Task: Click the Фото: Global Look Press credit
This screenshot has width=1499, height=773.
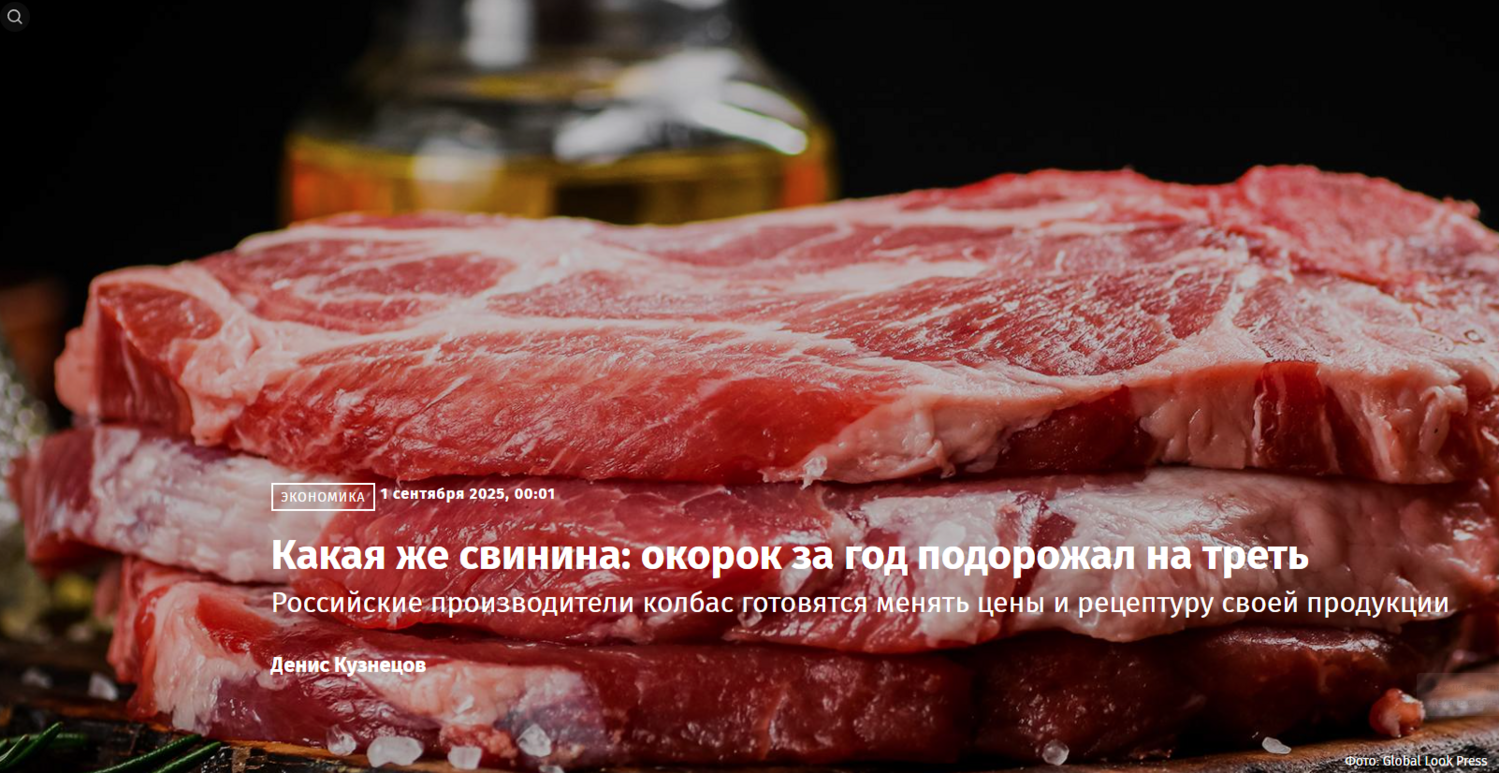Action: [x=1416, y=761]
